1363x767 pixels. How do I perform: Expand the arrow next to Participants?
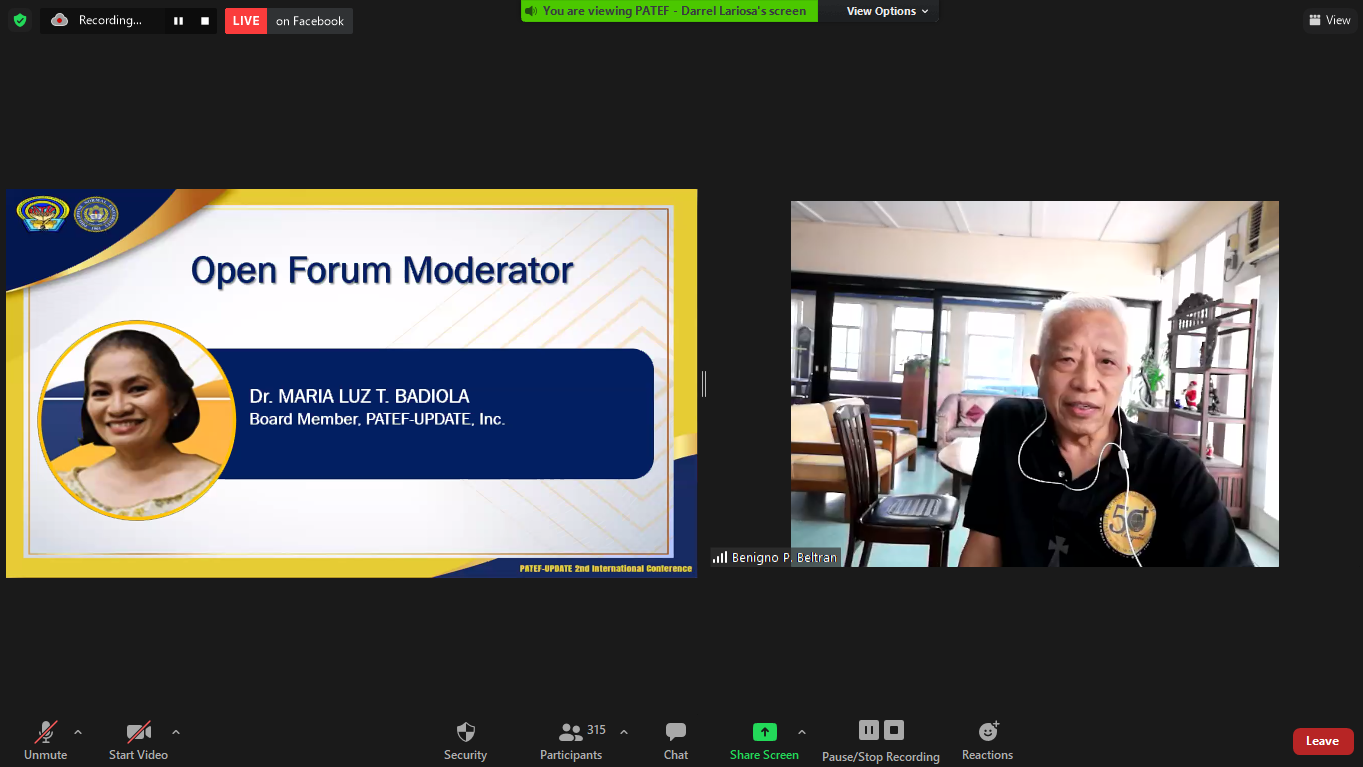pos(624,732)
